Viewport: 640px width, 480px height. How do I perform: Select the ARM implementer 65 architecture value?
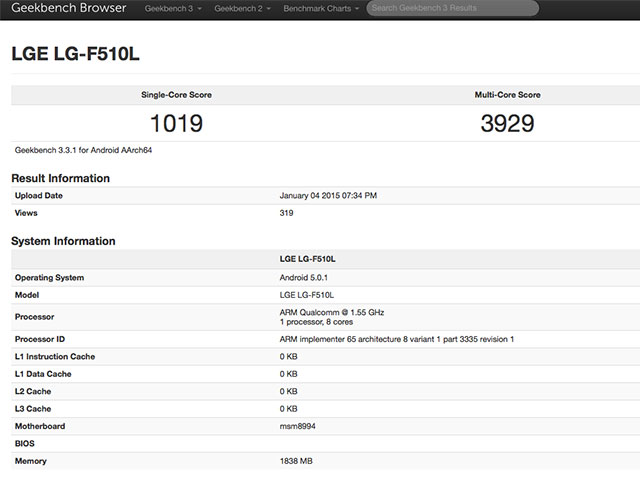397,339
